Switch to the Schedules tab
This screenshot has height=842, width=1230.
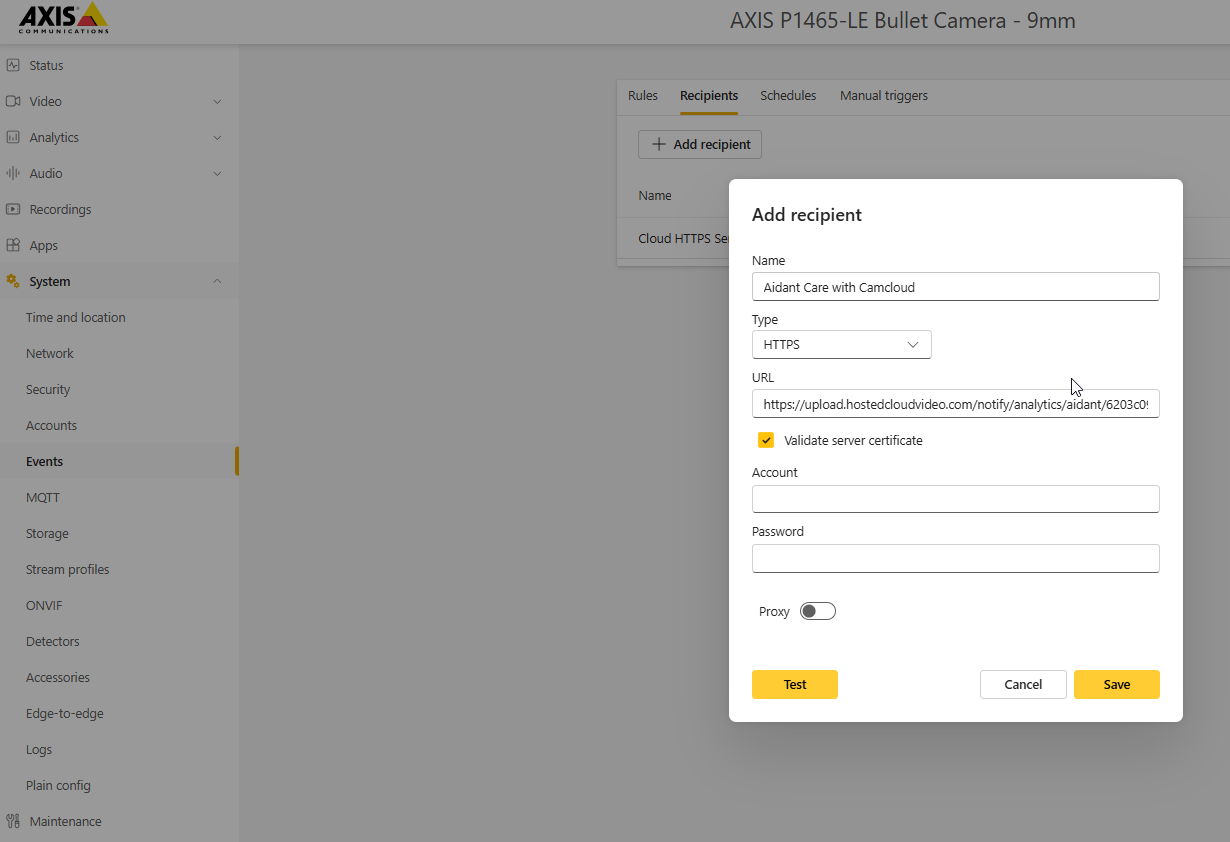click(788, 96)
